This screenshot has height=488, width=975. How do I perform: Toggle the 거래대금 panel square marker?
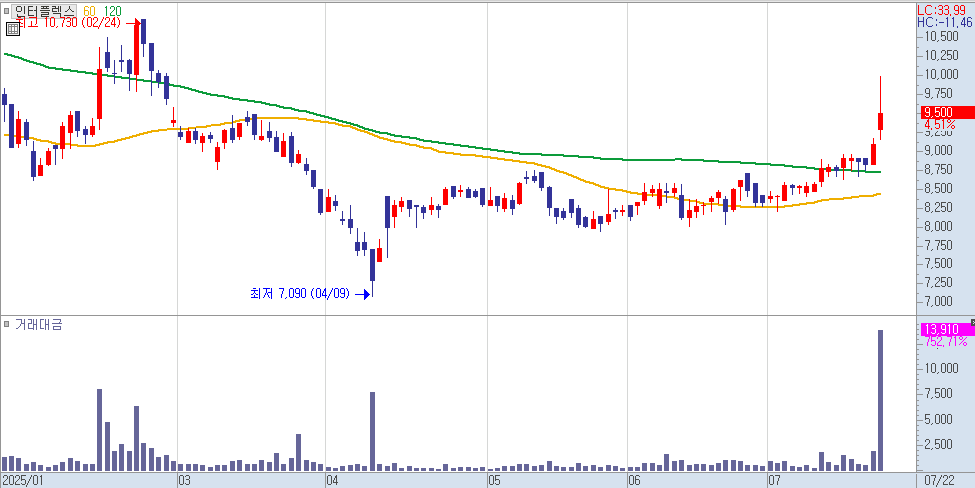tap(6, 324)
